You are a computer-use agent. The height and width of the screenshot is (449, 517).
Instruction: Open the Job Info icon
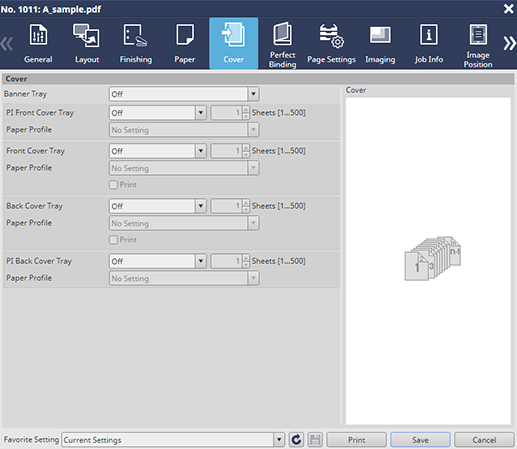[x=429, y=34]
